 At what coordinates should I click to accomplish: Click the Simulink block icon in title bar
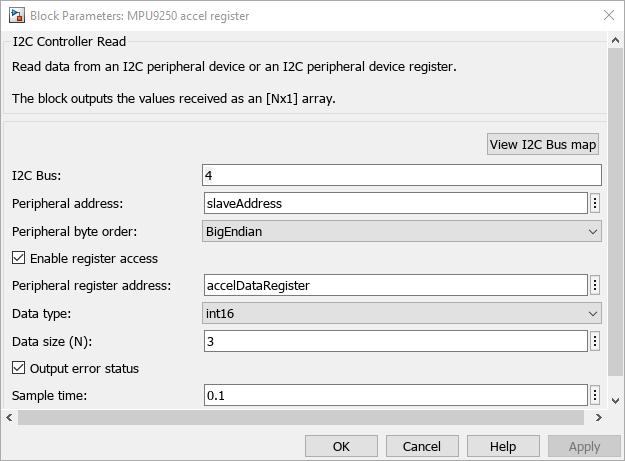[17, 16]
